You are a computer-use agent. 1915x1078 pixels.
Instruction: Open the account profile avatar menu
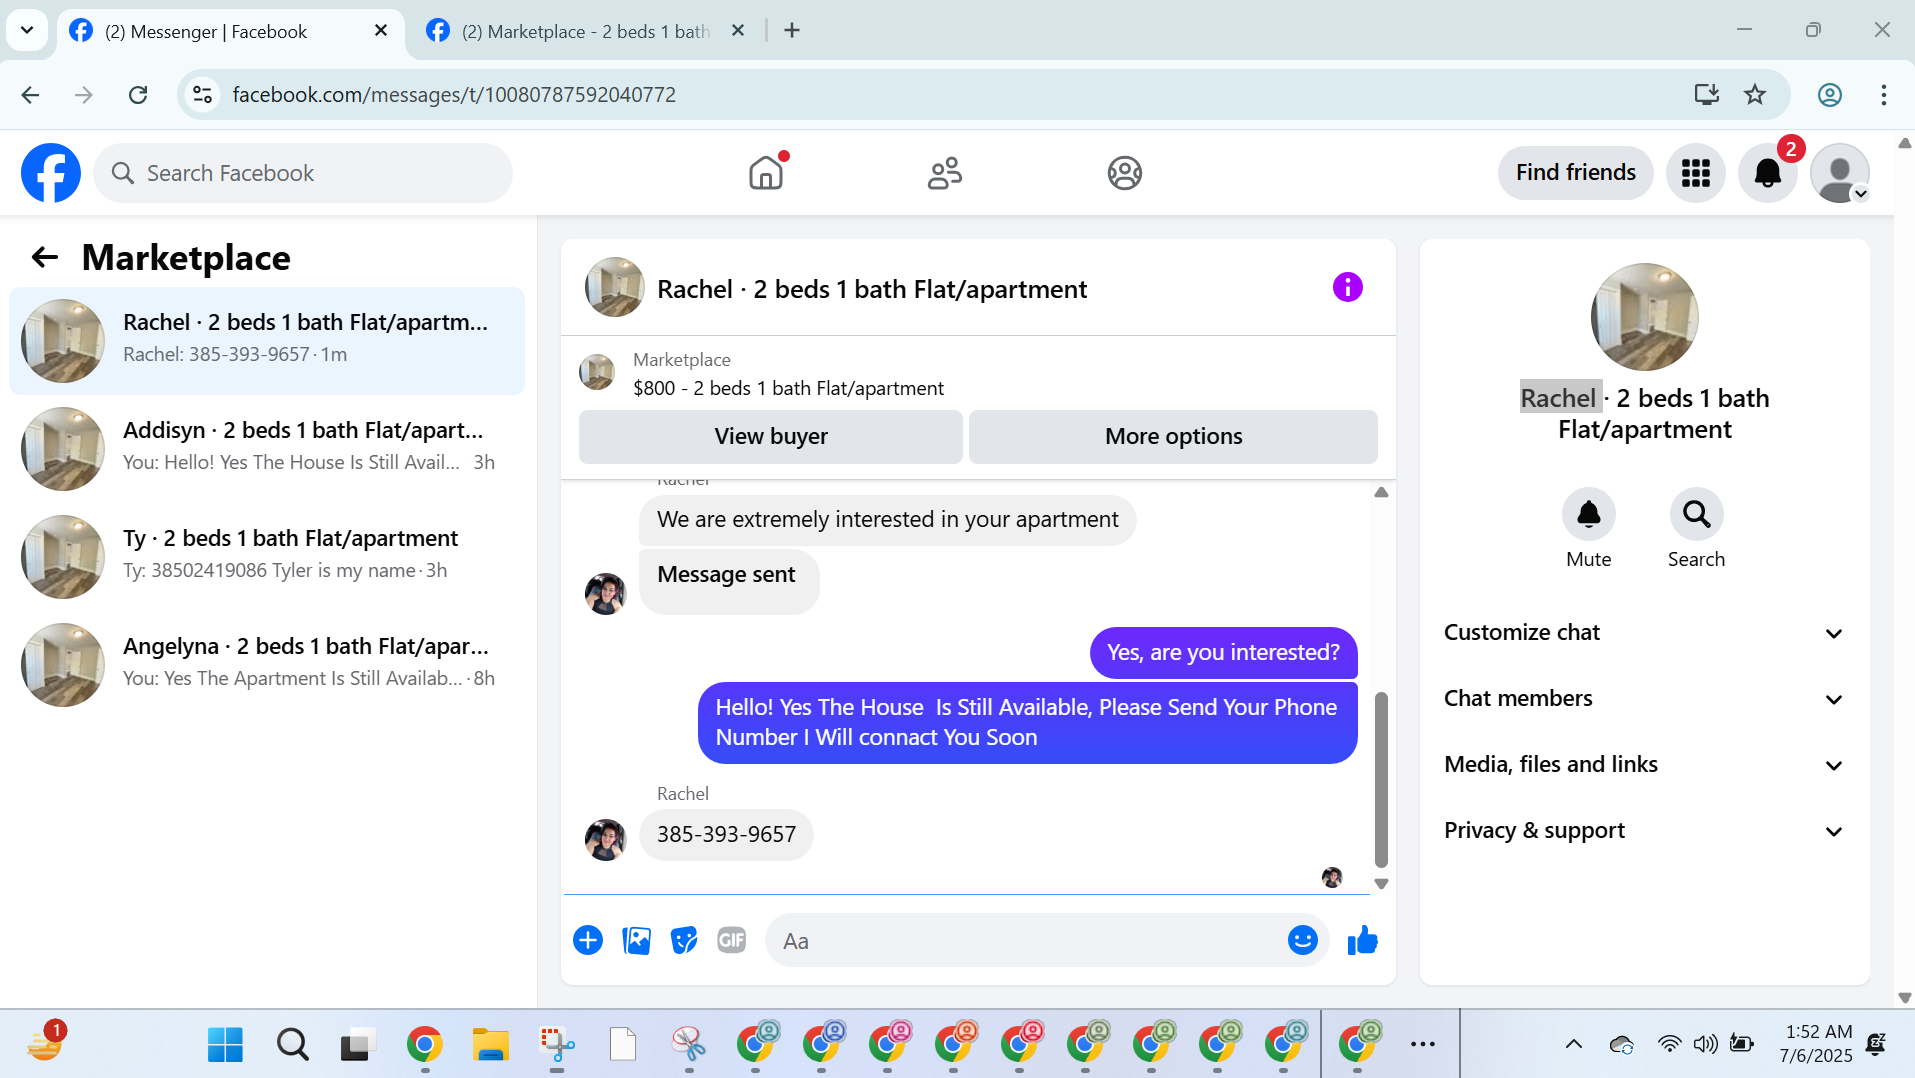[x=1840, y=173]
